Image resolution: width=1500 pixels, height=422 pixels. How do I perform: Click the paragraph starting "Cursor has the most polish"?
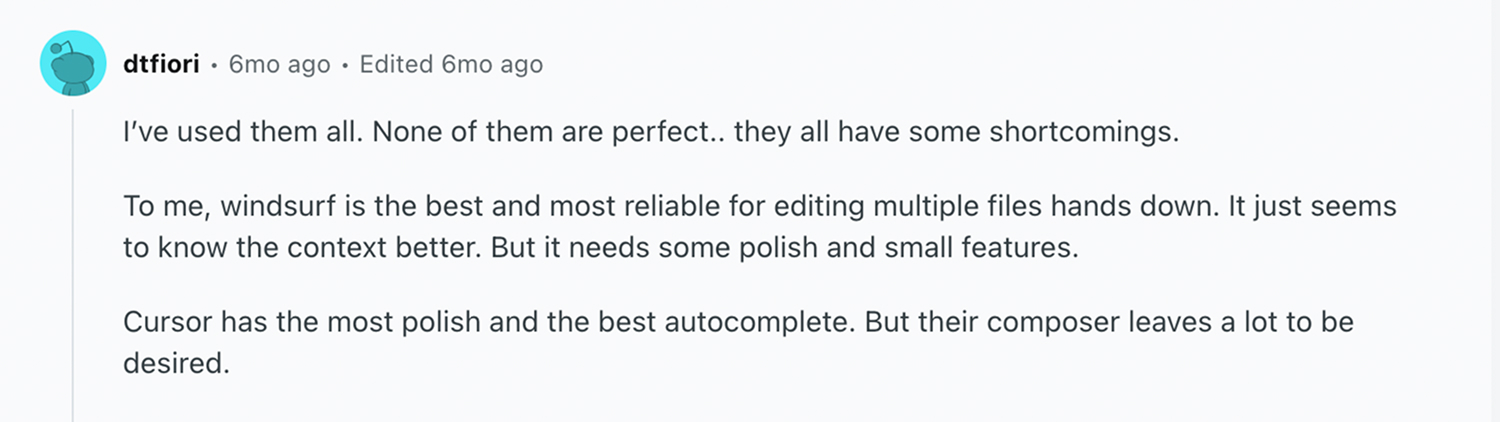point(738,342)
